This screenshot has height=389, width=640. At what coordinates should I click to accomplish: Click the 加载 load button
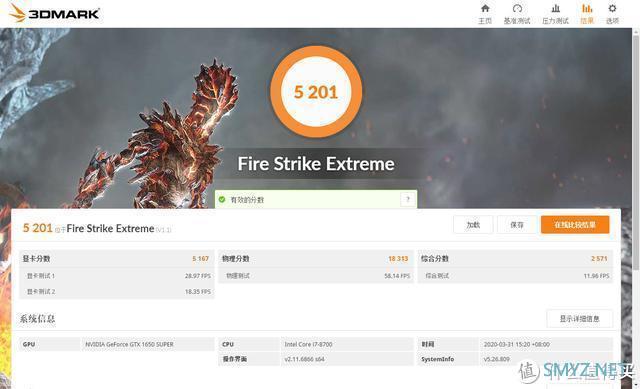473,225
